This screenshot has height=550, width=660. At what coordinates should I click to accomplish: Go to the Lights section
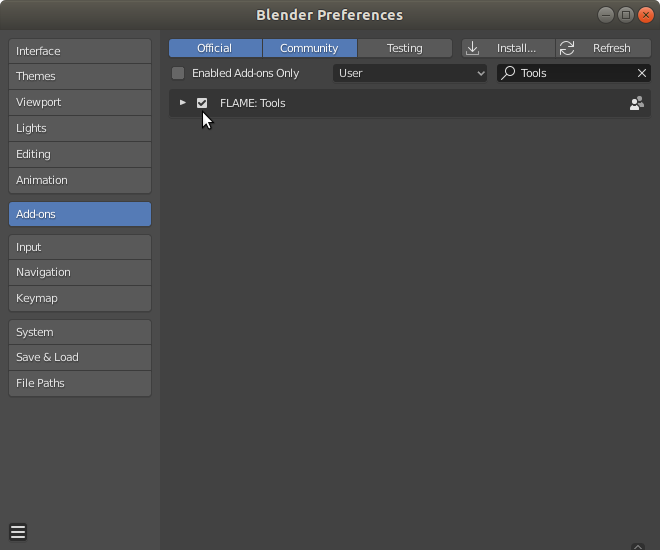point(80,128)
